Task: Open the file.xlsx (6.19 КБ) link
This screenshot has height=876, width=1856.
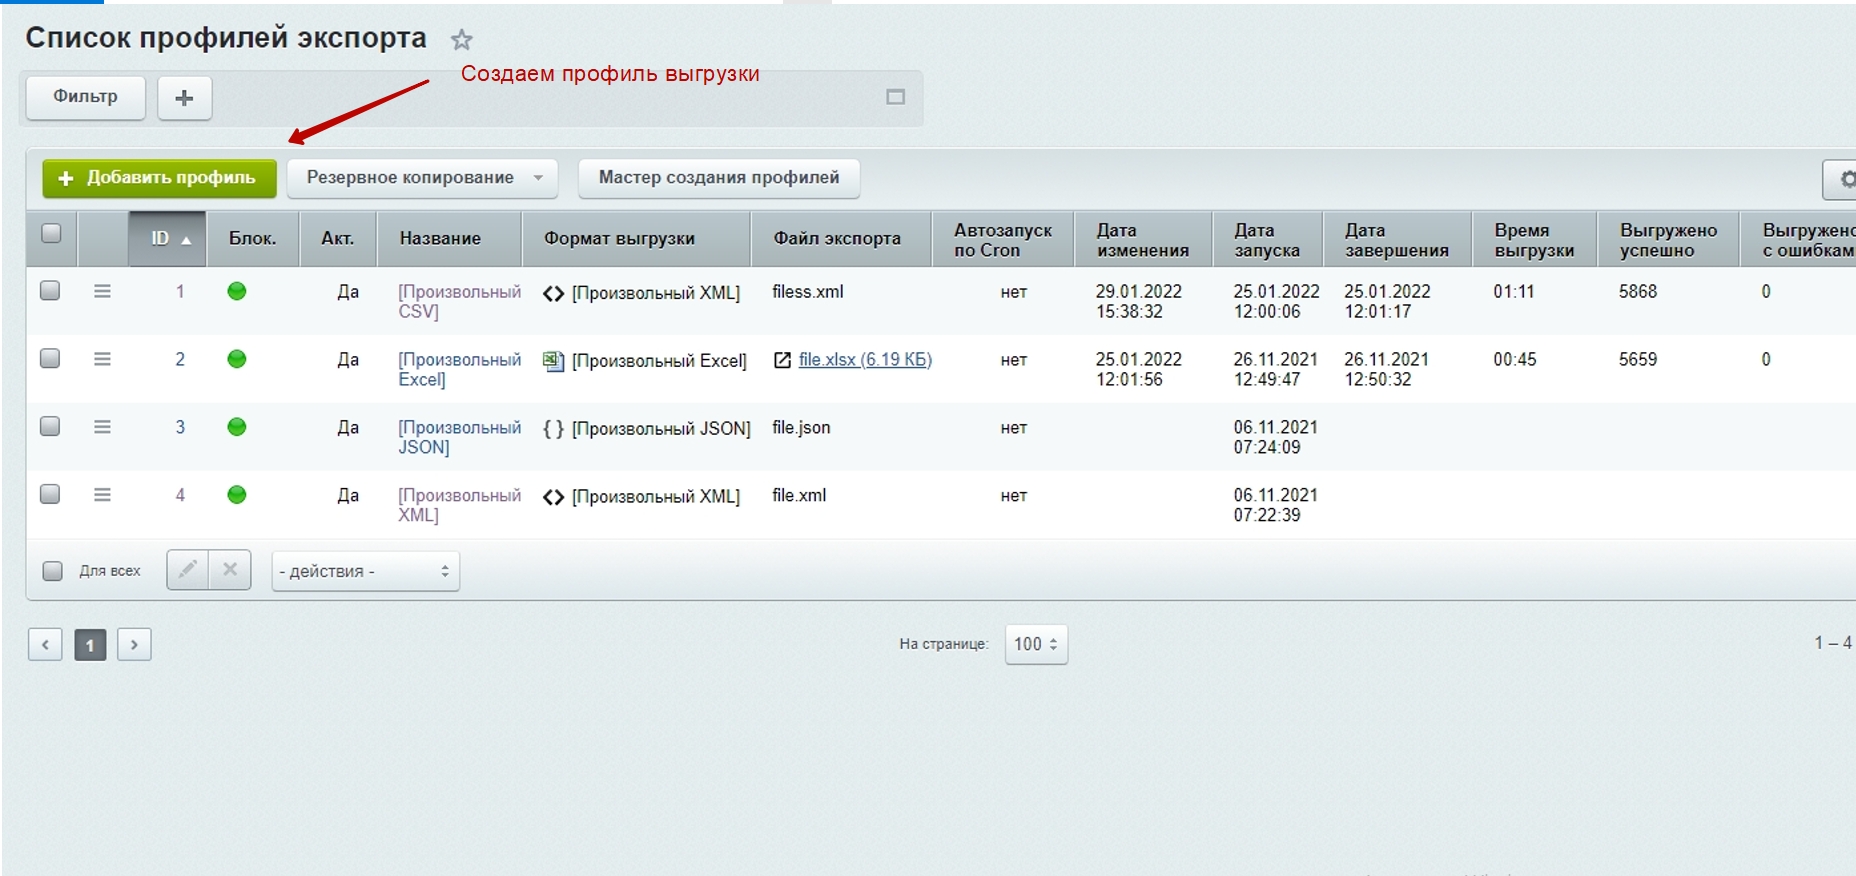Action: [x=864, y=360]
